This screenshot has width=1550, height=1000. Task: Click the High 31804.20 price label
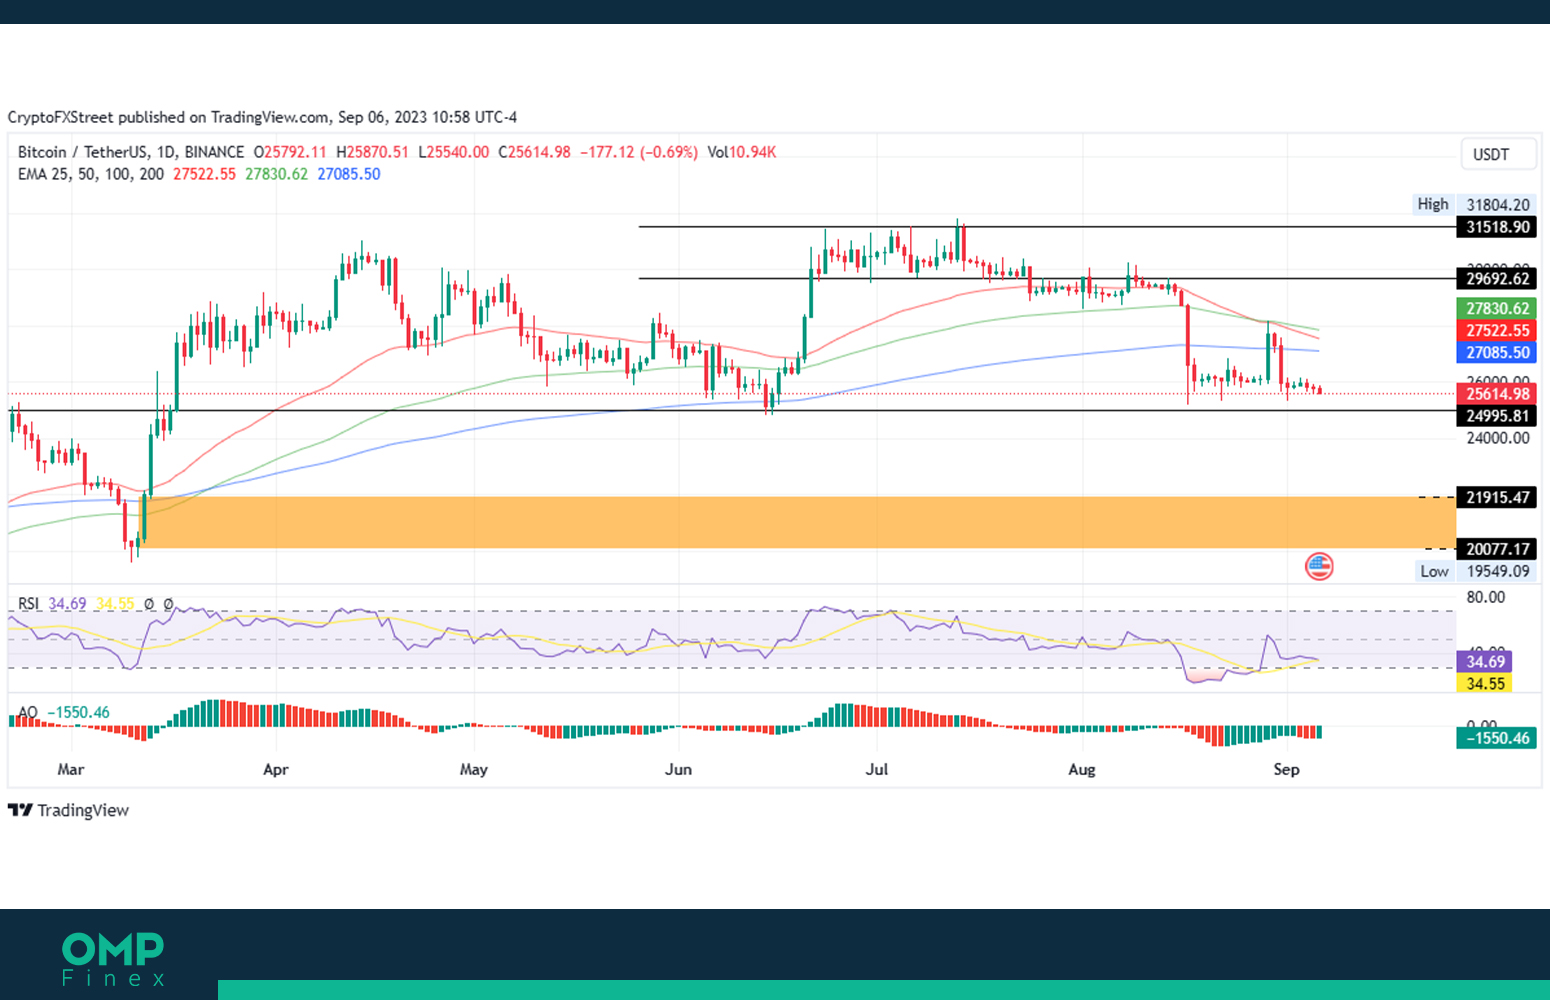(1475, 204)
